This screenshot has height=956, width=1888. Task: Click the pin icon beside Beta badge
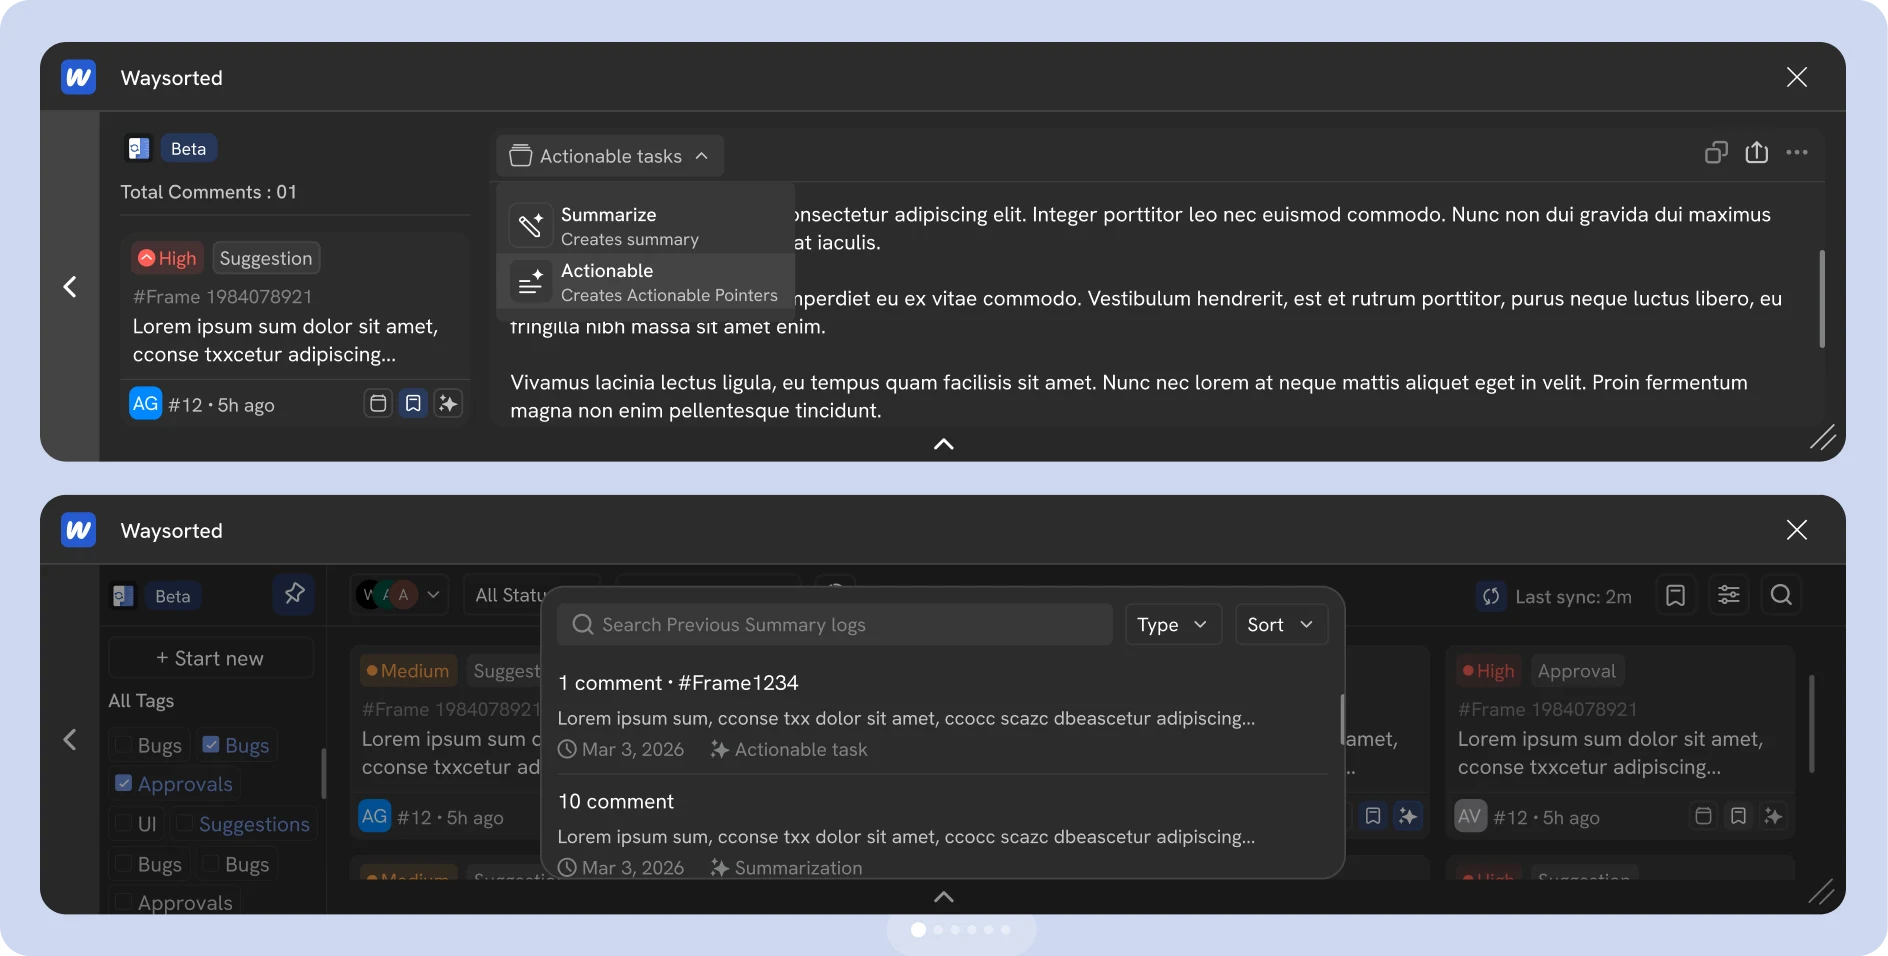294,594
